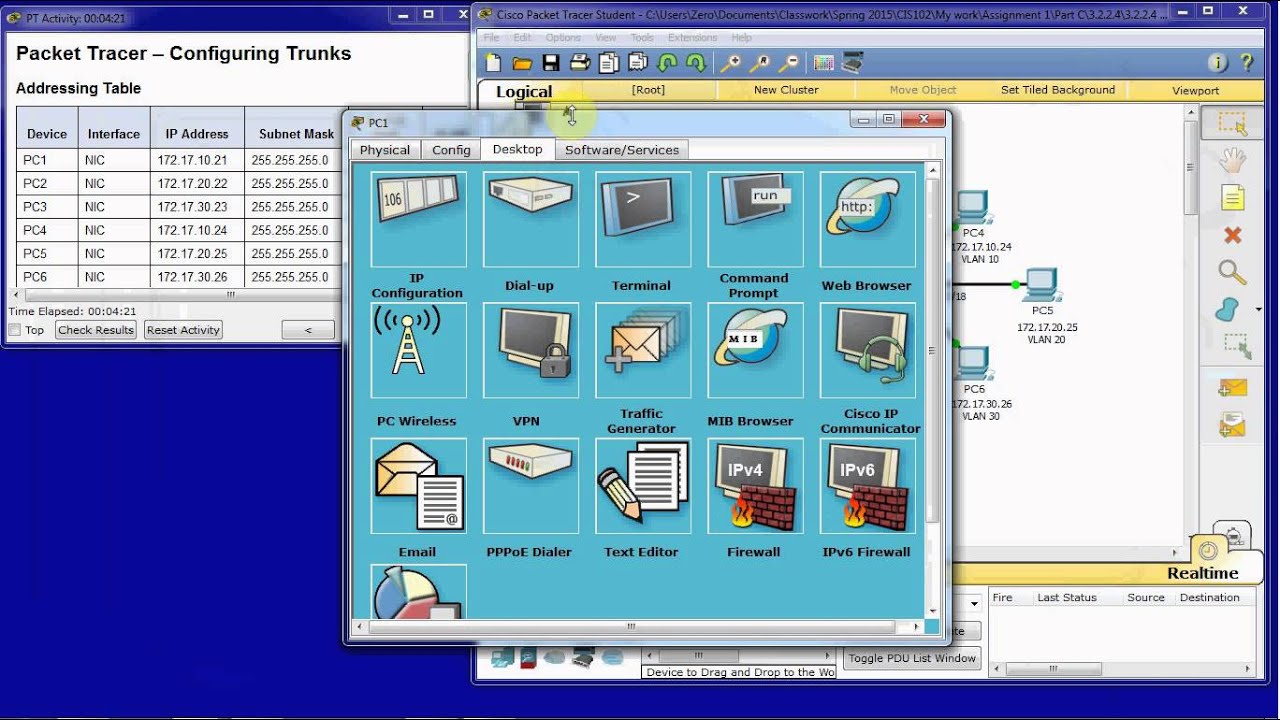This screenshot has height=720, width=1280.
Task: Click the Reset Activity button
Action: (183, 330)
